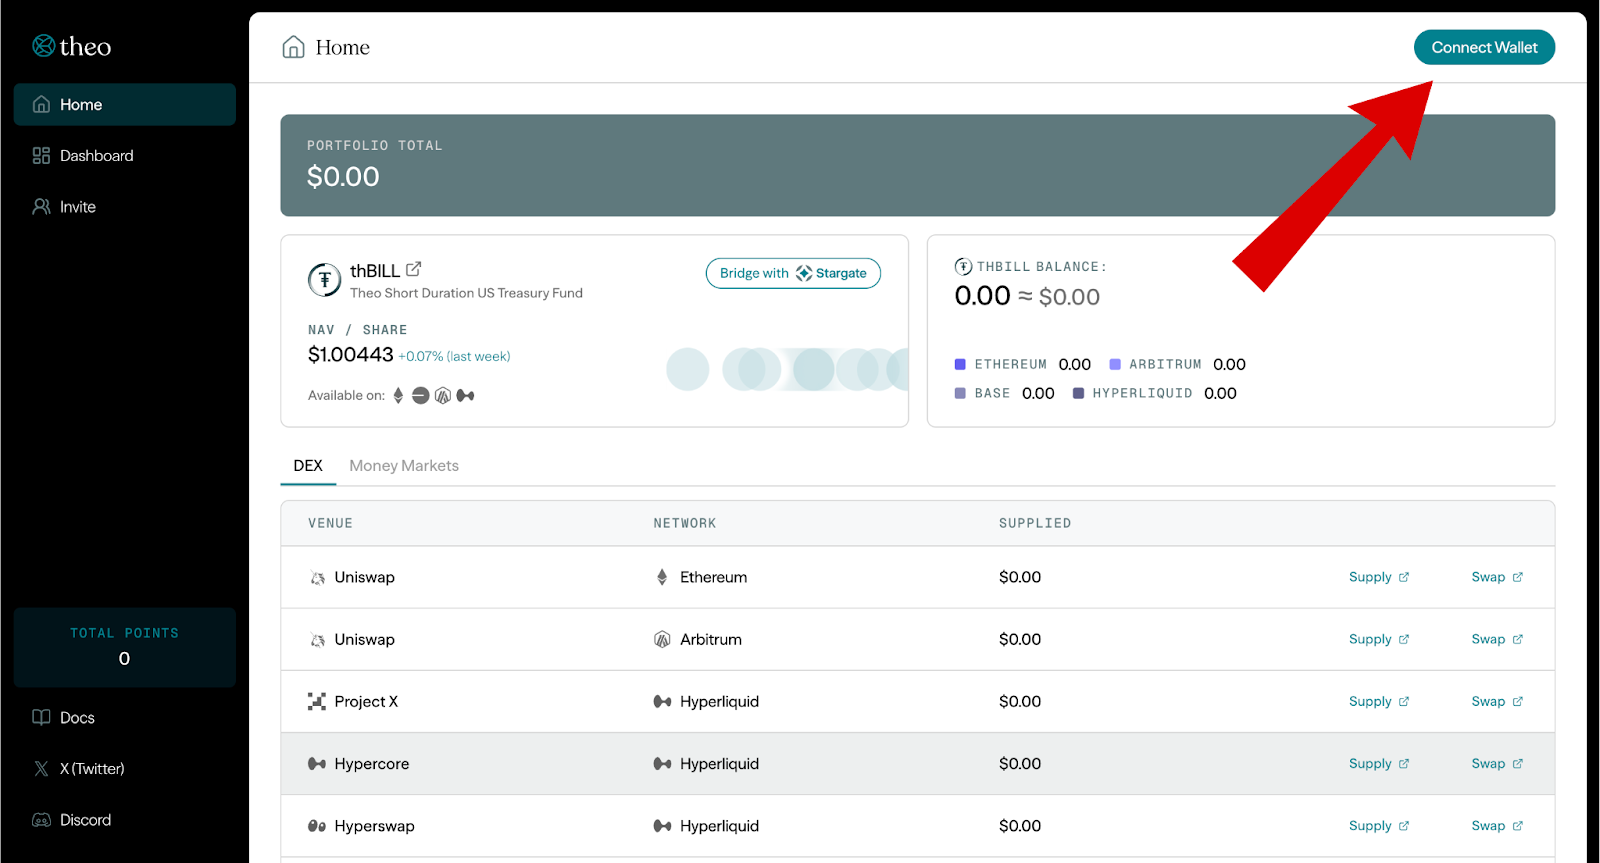This screenshot has width=1600, height=863.
Task: Click the Ethereum icon beside Available on
Action: [398, 396]
